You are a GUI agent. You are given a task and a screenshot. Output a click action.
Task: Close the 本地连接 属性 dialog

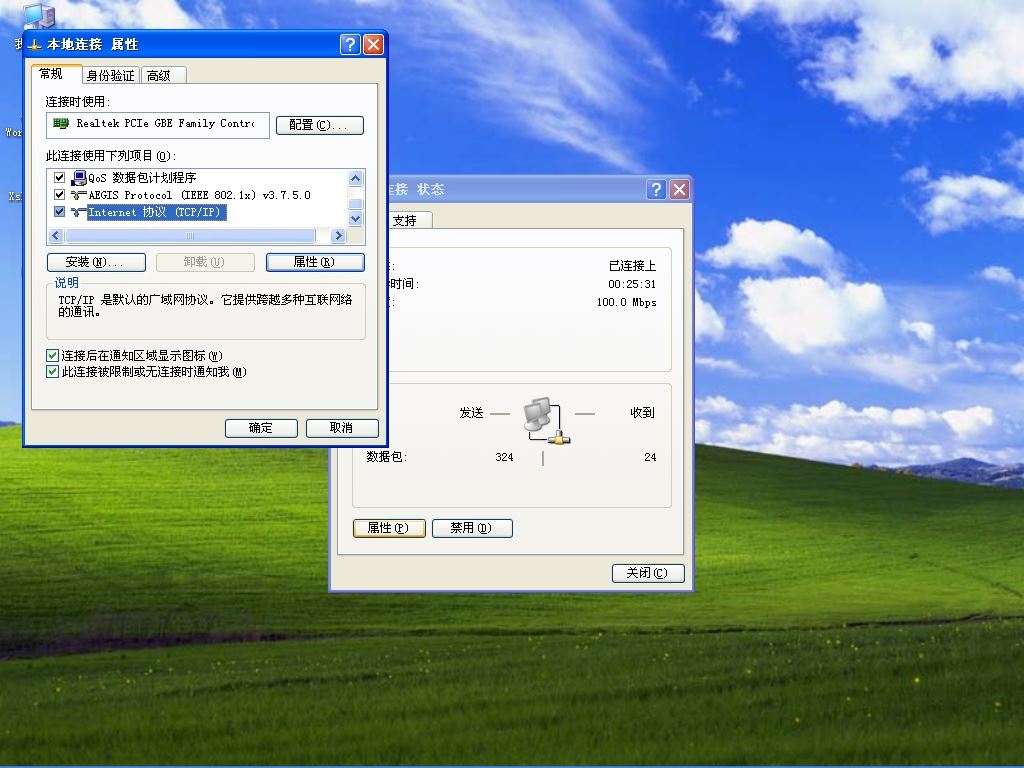pyautogui.click(x=374, y=44)
